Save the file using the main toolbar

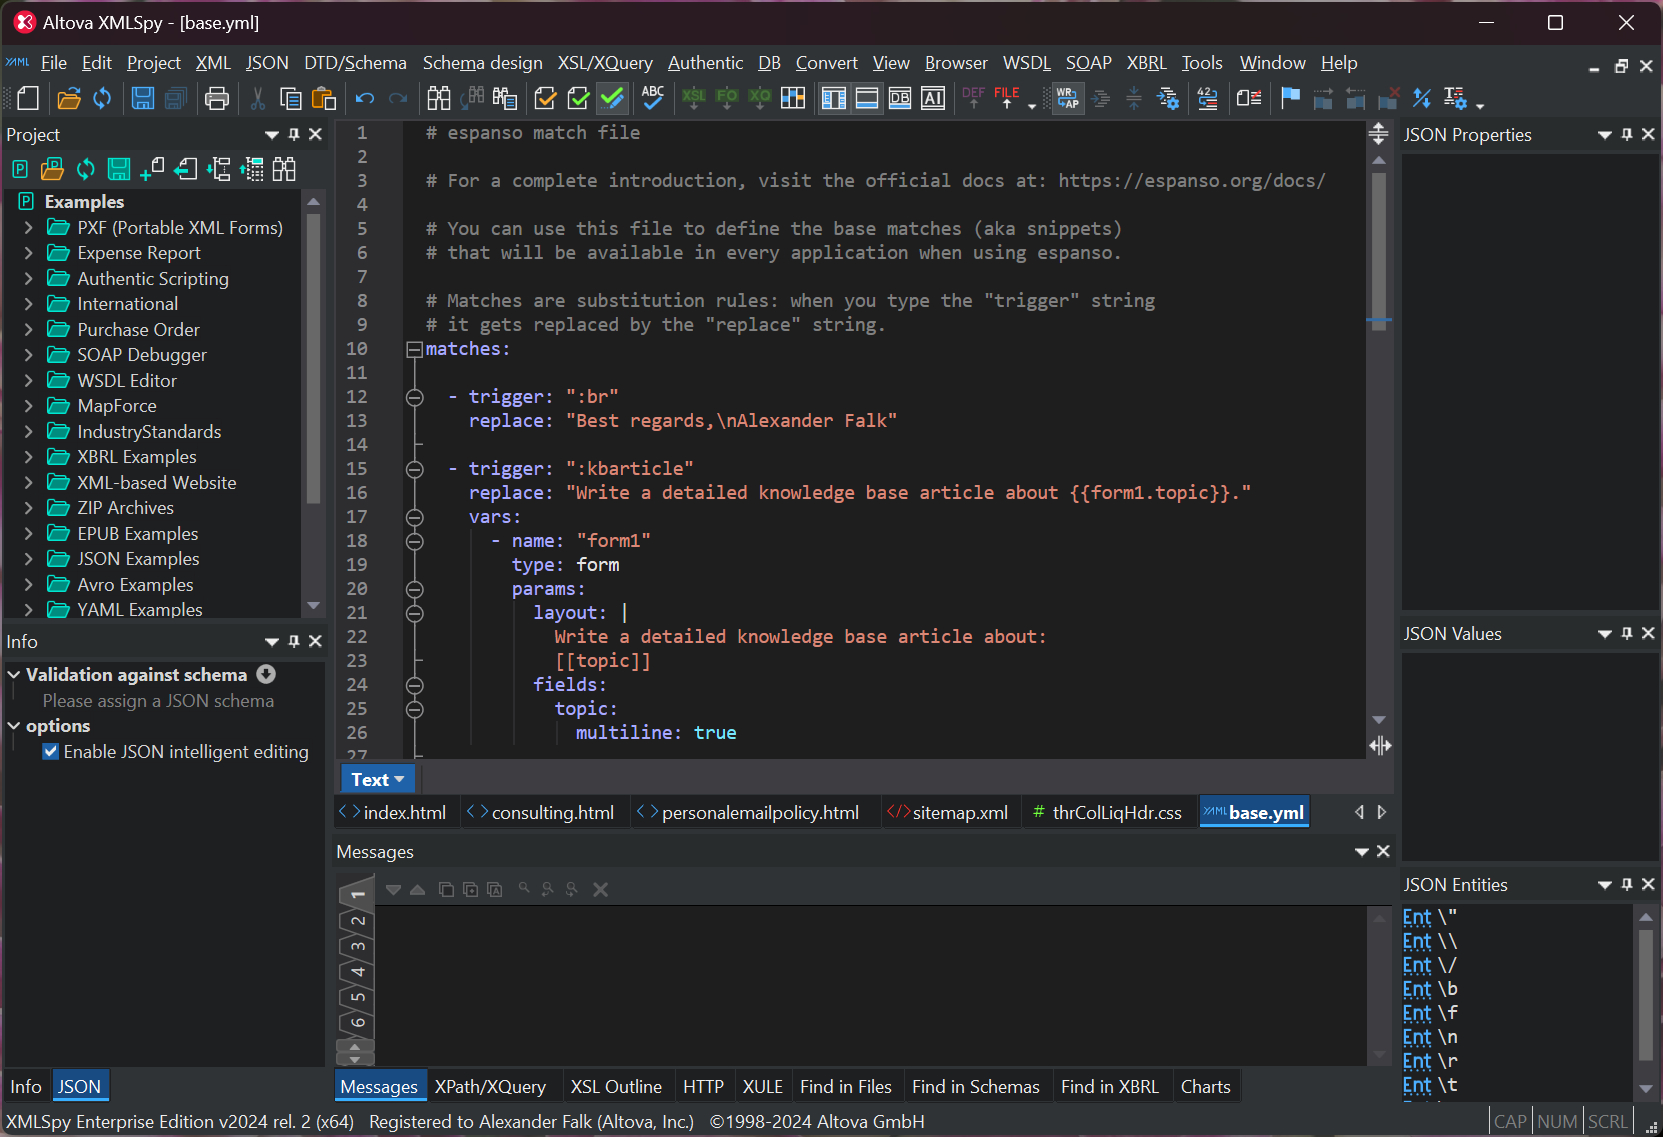coord(143,98)
